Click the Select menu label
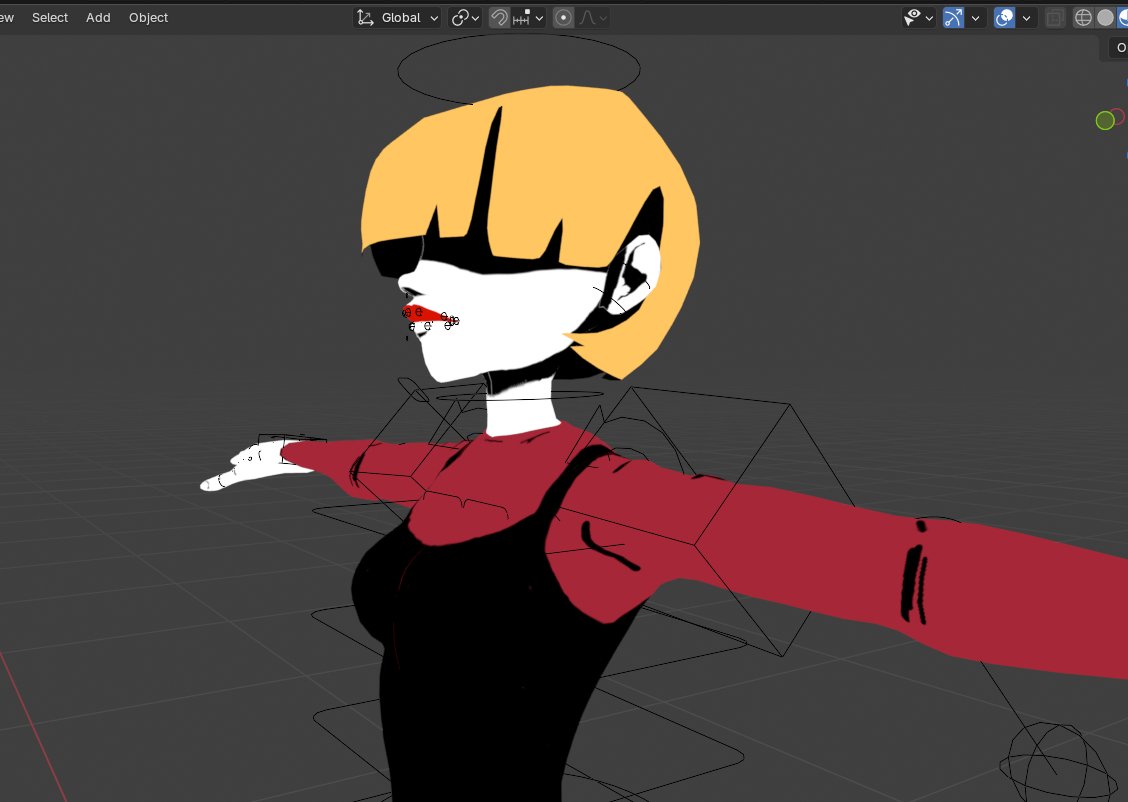 tap(49, 17)
